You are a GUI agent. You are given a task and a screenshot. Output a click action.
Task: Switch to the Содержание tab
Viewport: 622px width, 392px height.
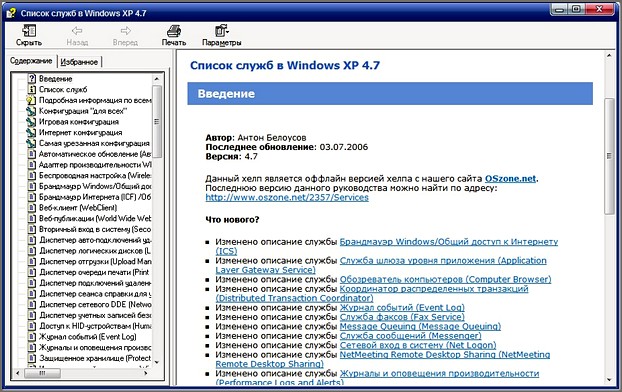(31, 61)
